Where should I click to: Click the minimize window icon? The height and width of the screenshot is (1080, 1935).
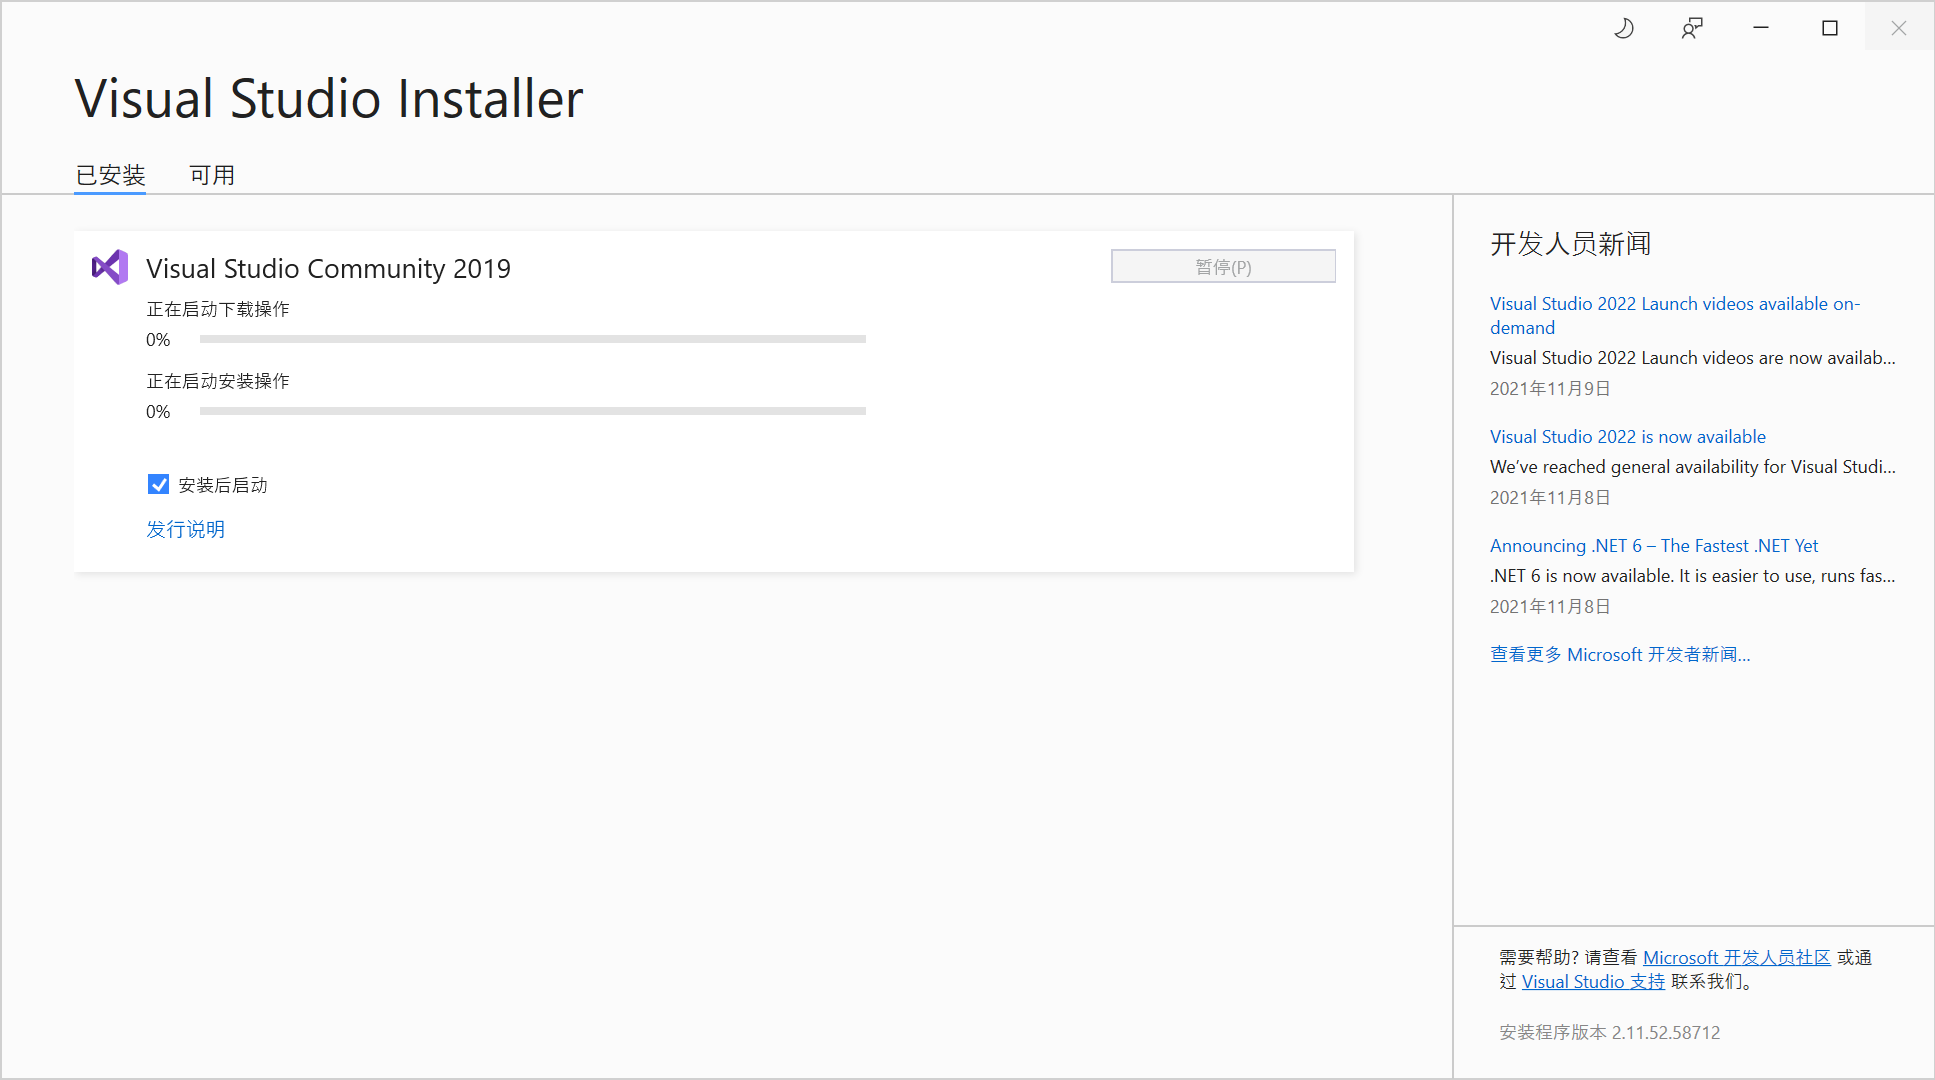coord(1760,28)
